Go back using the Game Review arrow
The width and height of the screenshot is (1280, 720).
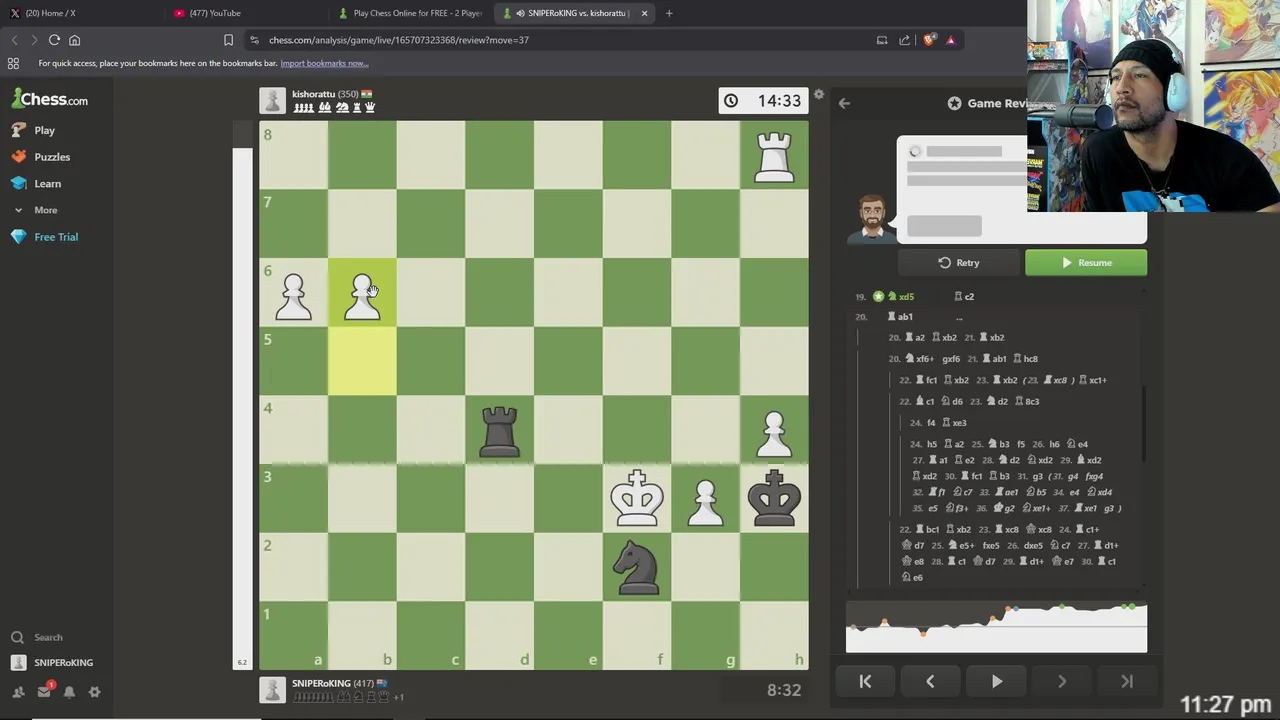[x=844, y=103]
